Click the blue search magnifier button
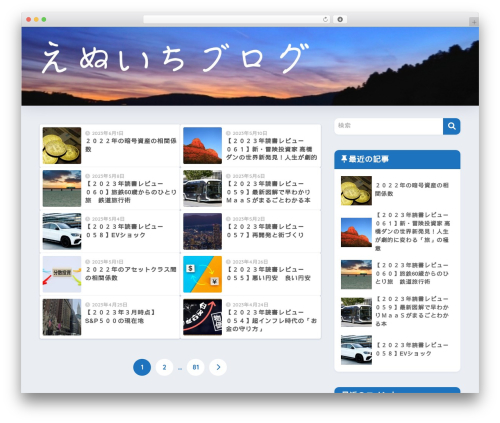The height and width of the screenshot is (423, 500). click(x=451, y=126)
